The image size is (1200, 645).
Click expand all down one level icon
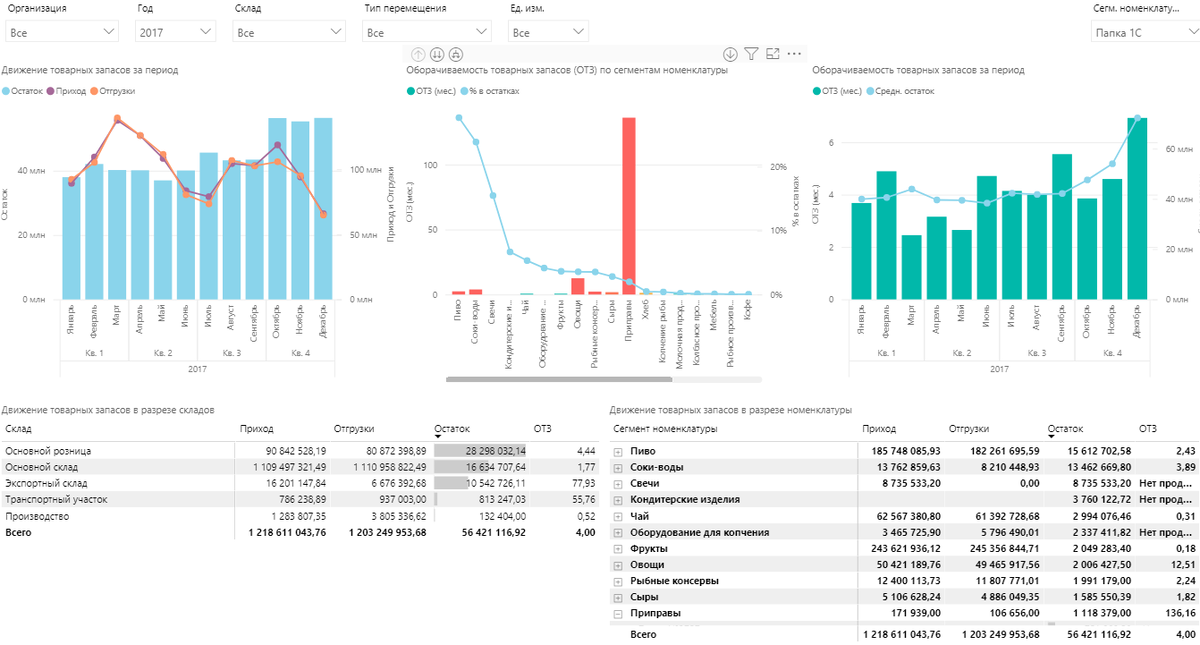tap(456, 54)
